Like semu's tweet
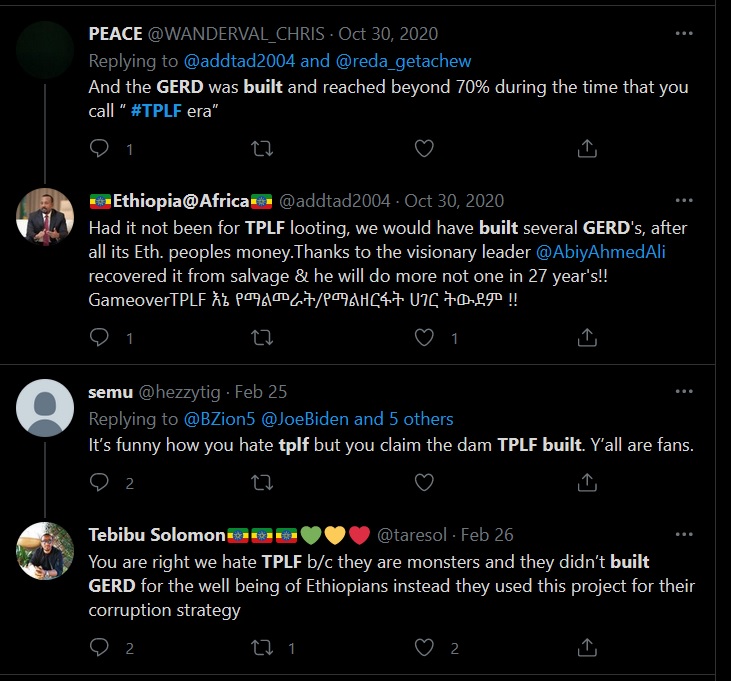 tap(424, 482)
